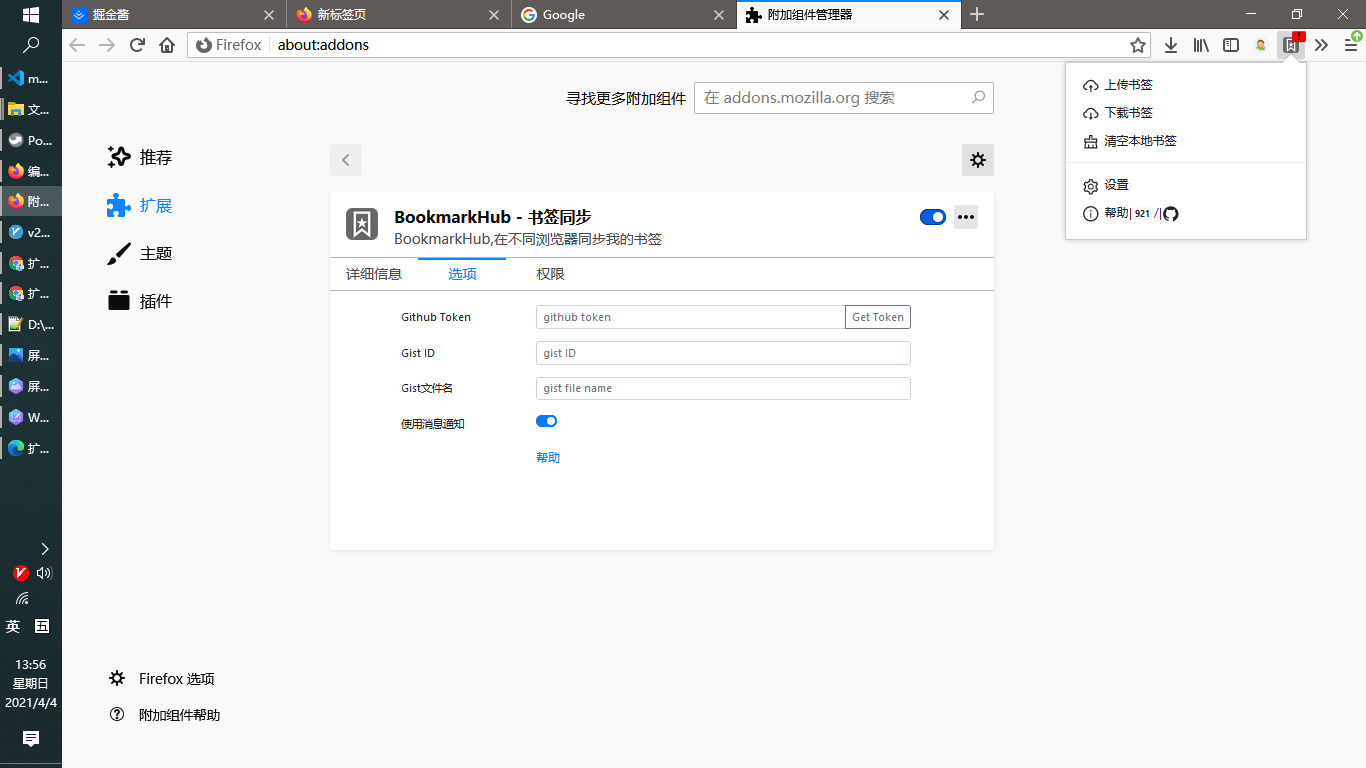The image size is (1366, 768).
Task: Switch to the 权限 permissions tab
Action: click(x=550, y=274)
